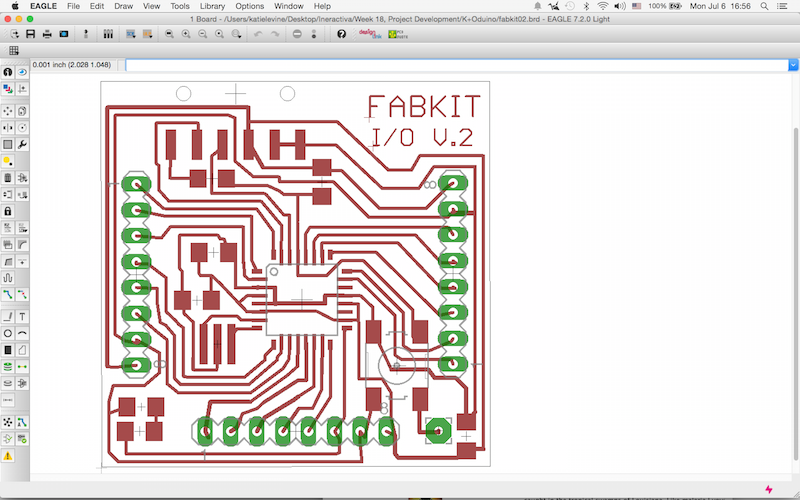Select the Show (eye) tool
Viewport: 800px width, 500px height.
click(x=22, y=72)
